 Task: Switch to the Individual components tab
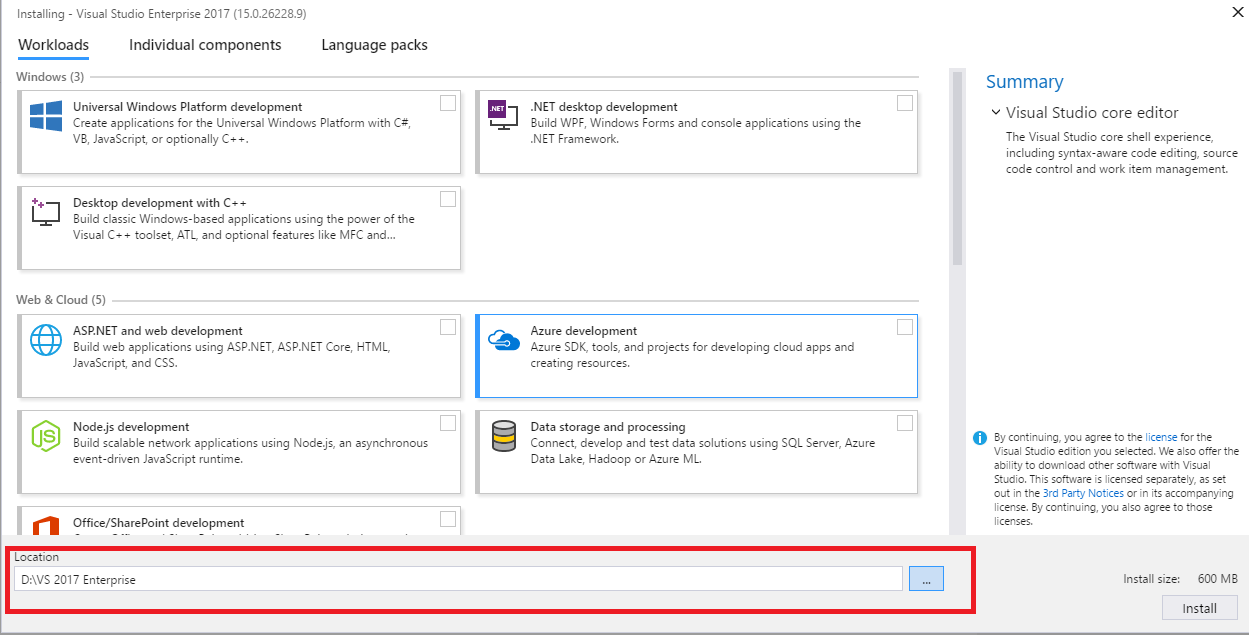click(x=205, y=45)
